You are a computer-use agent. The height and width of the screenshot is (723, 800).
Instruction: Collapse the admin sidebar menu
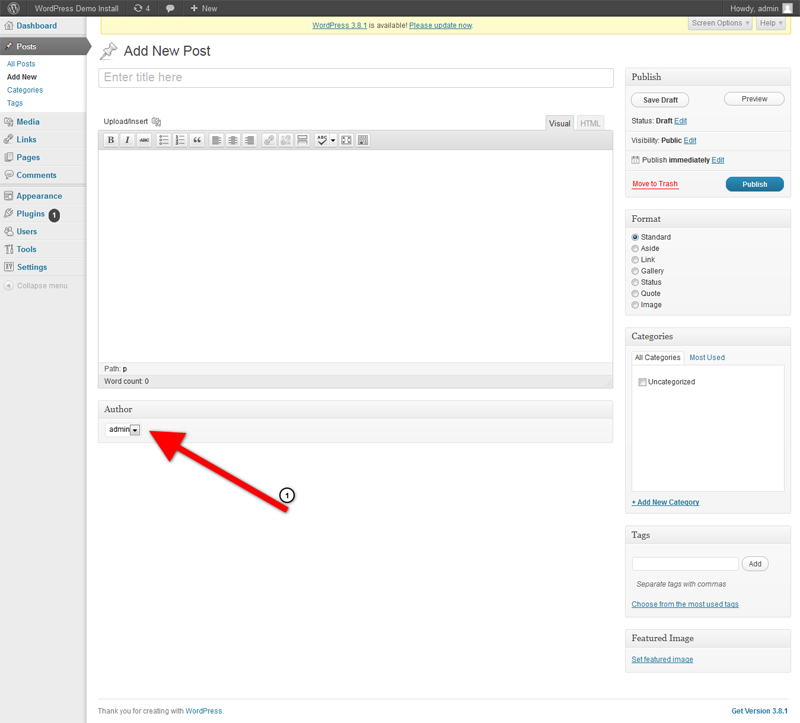click(36, 286)
